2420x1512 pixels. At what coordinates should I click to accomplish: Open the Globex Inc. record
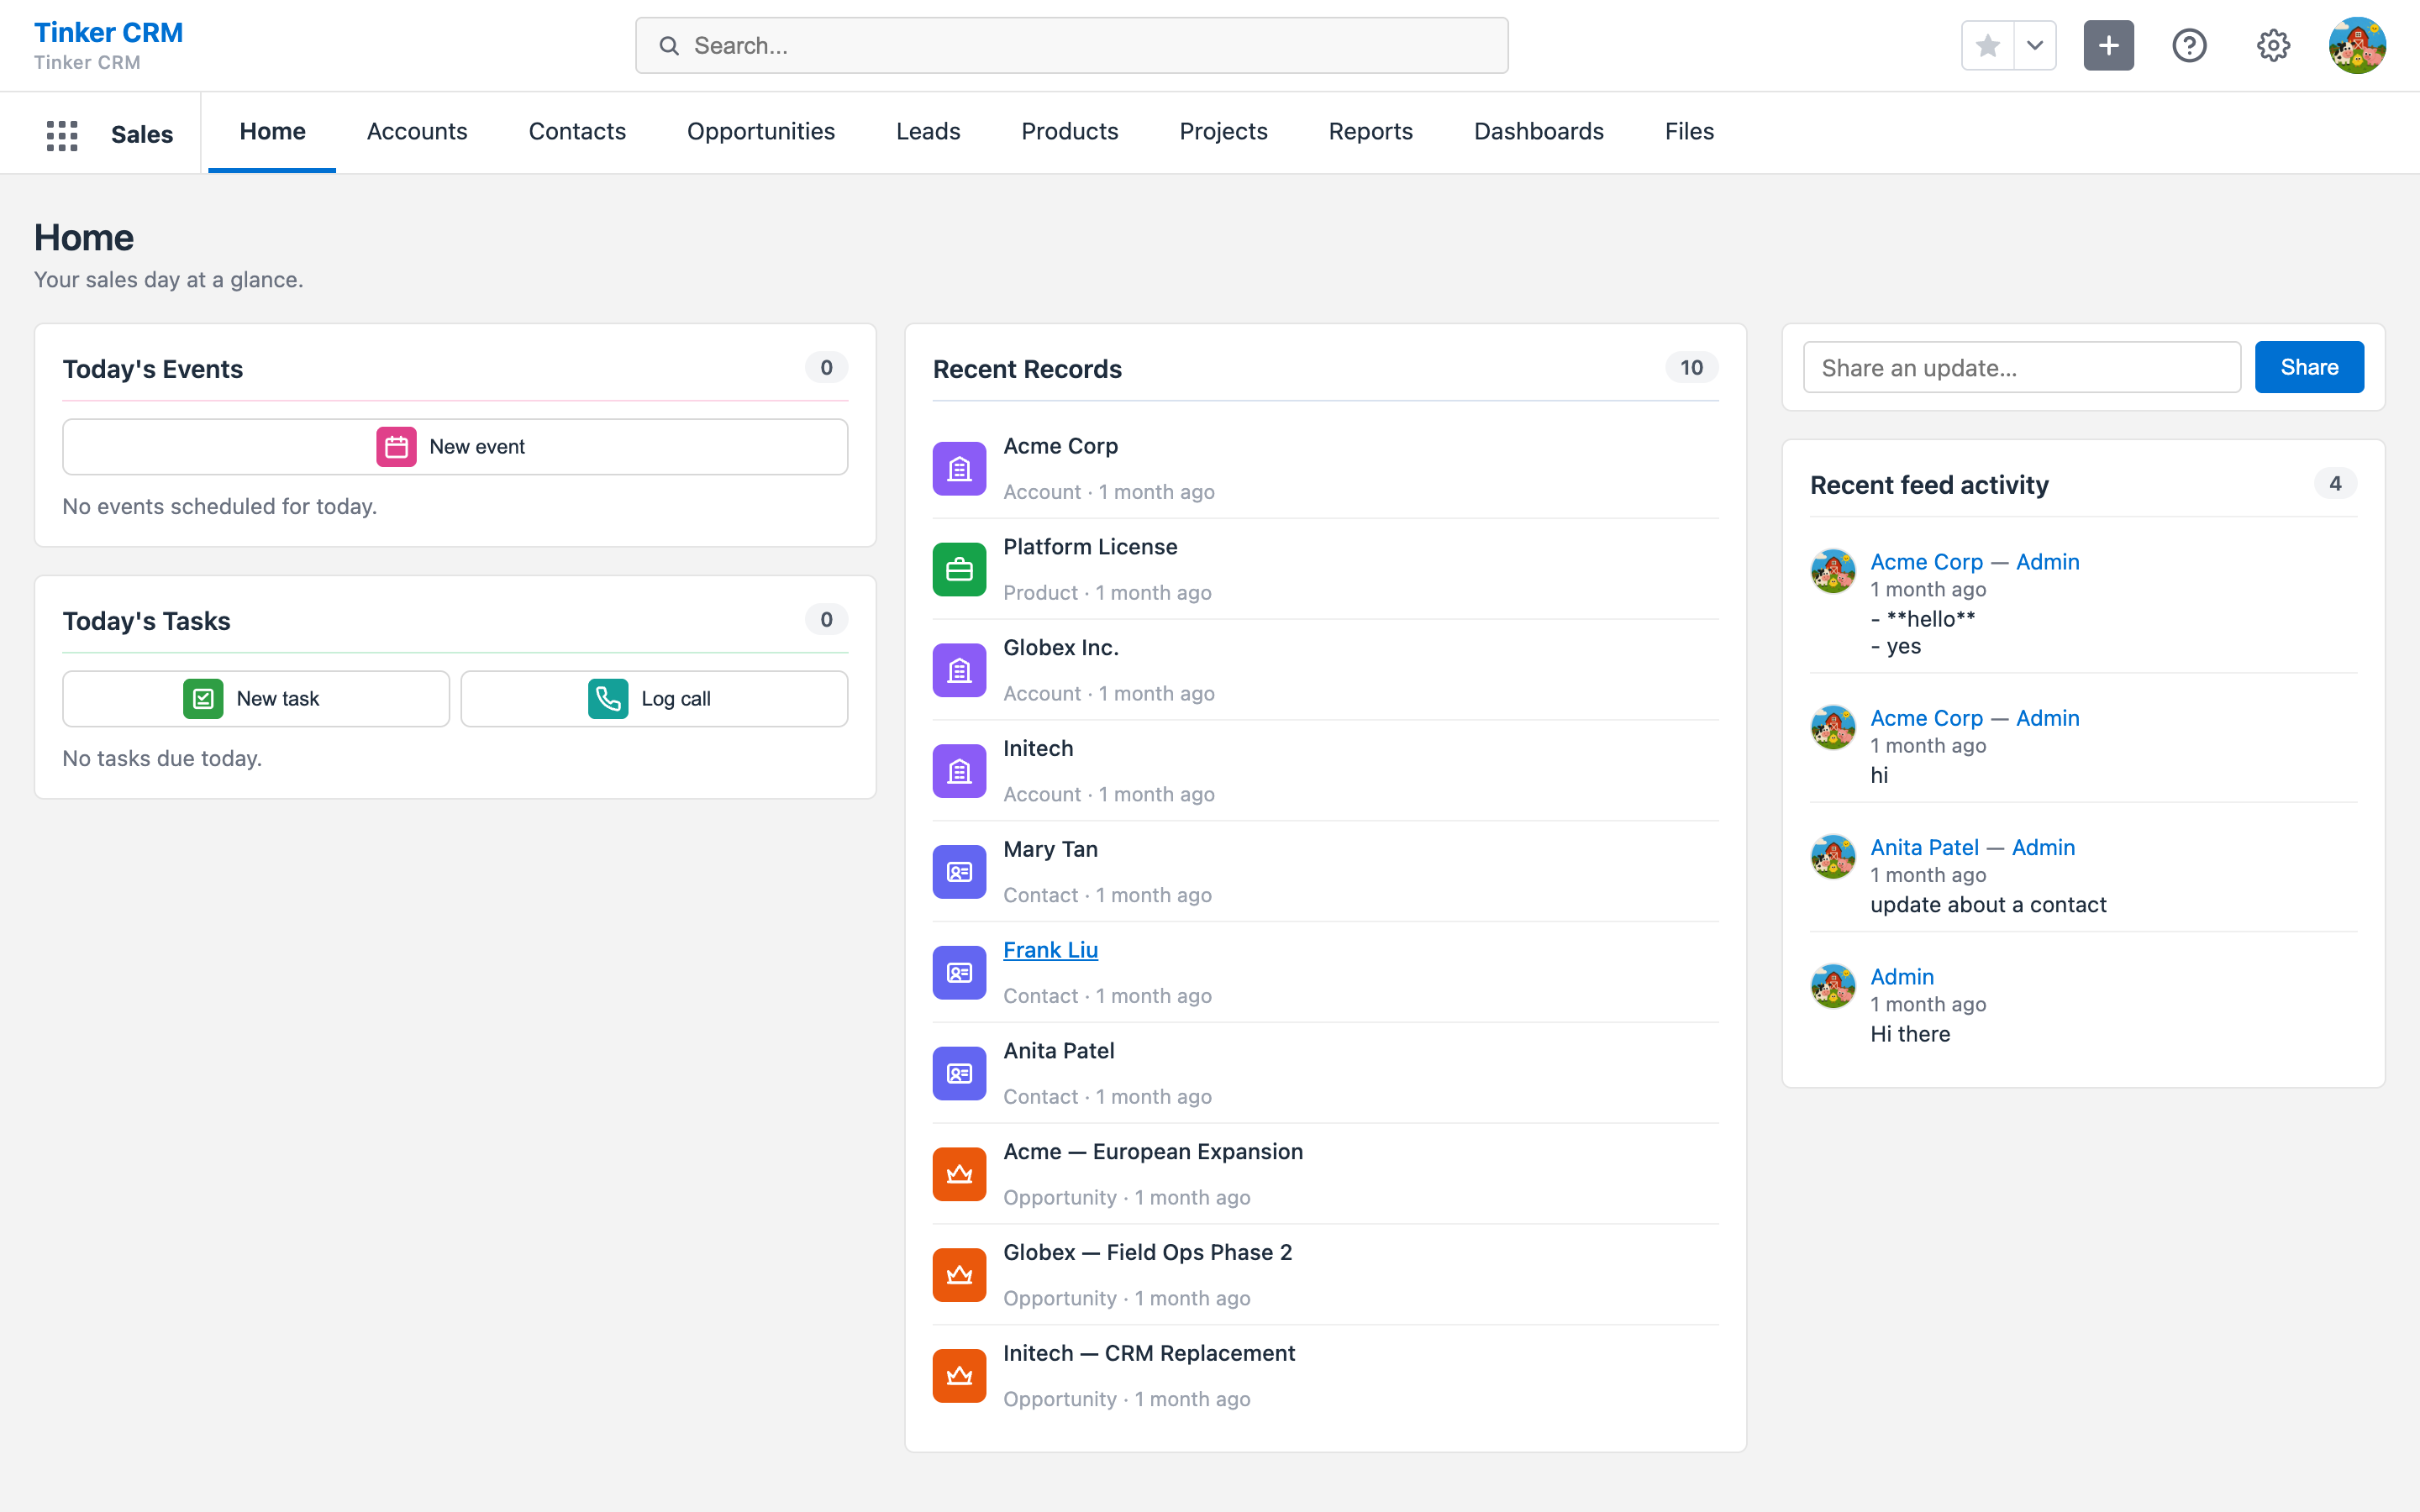click(1060, 649)
